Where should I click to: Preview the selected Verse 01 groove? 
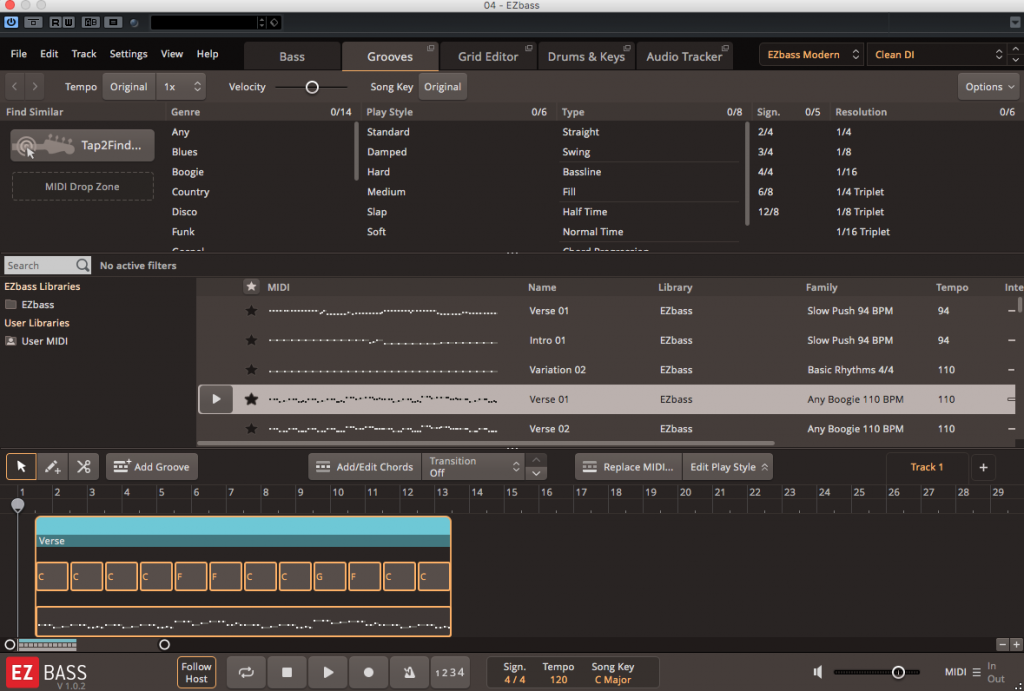click(x=216, y=399)
